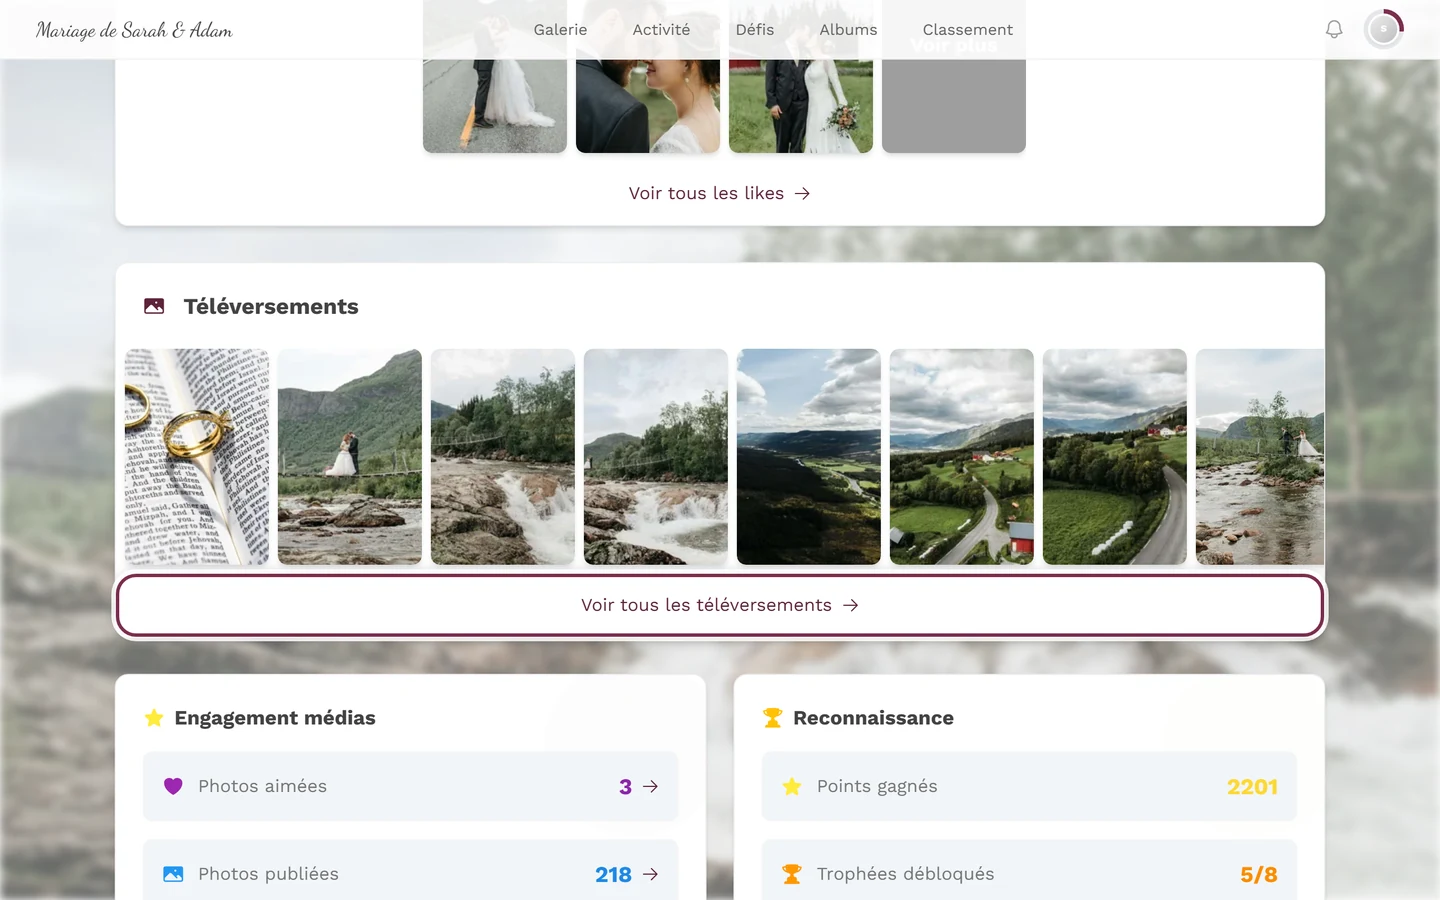Switch to the Défis page

click(755, 30)
